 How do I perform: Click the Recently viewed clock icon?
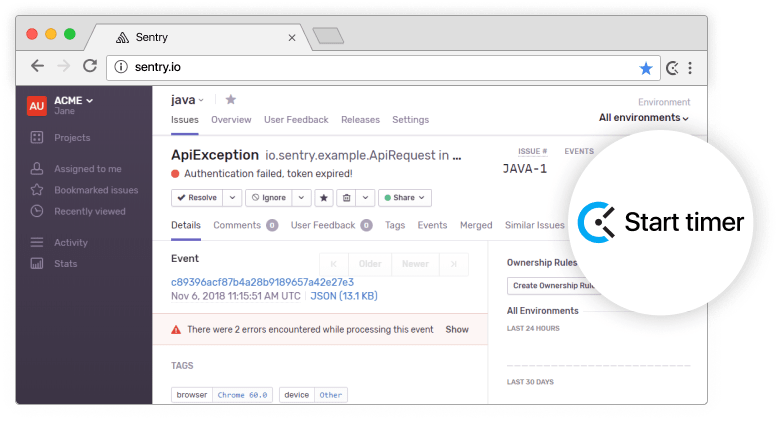point(37,211)
